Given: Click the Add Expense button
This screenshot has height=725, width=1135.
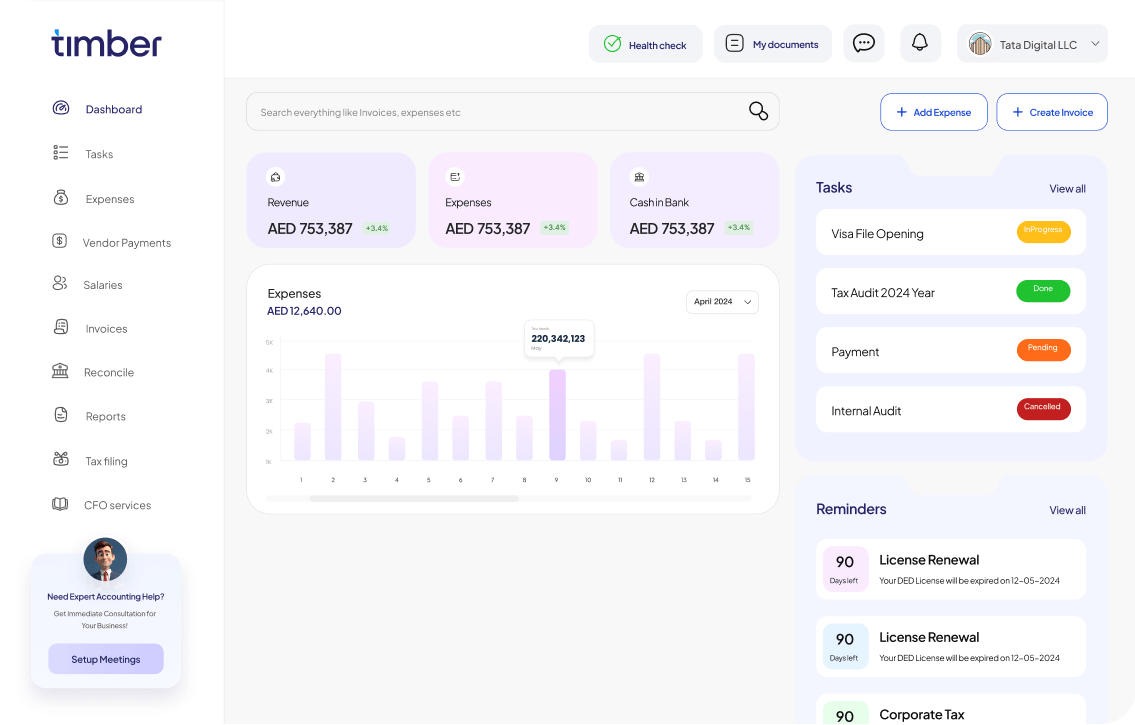Looking at the screenshot, I should 933,112.
